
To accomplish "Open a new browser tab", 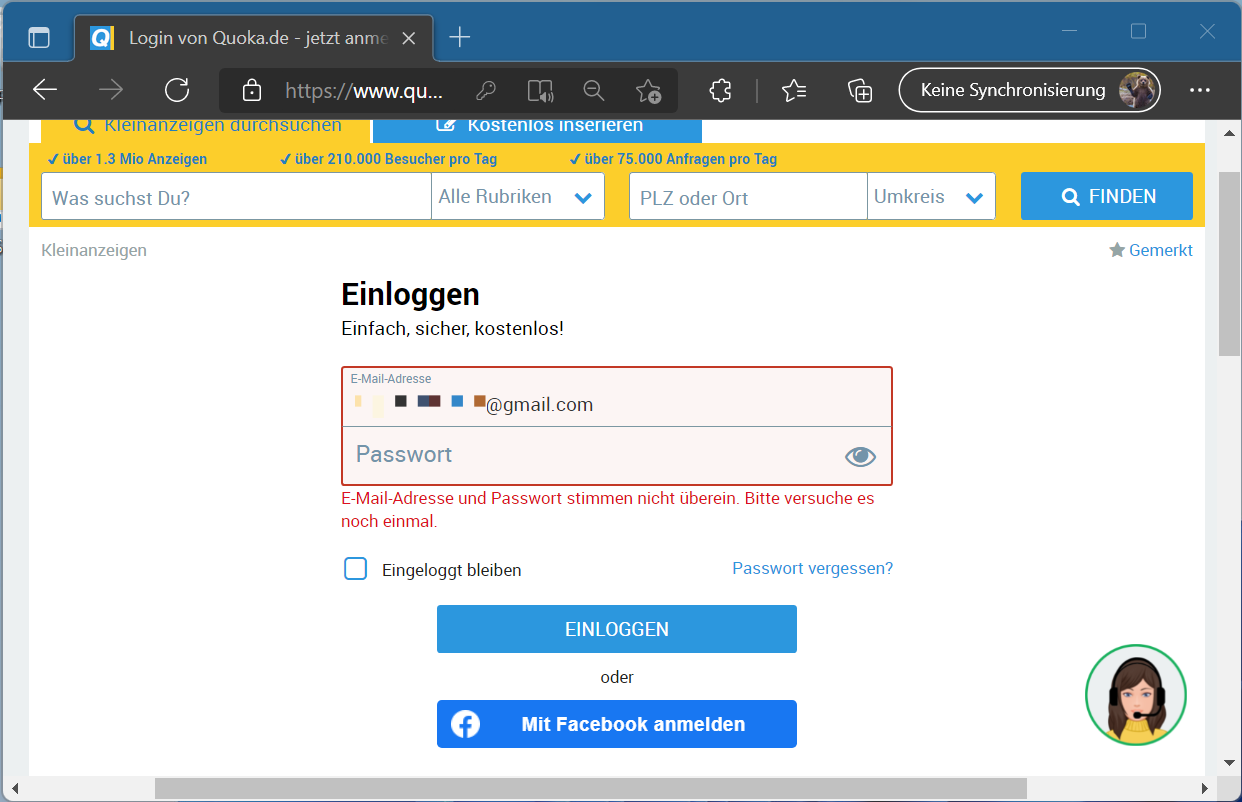I will [x=459, y=38].
